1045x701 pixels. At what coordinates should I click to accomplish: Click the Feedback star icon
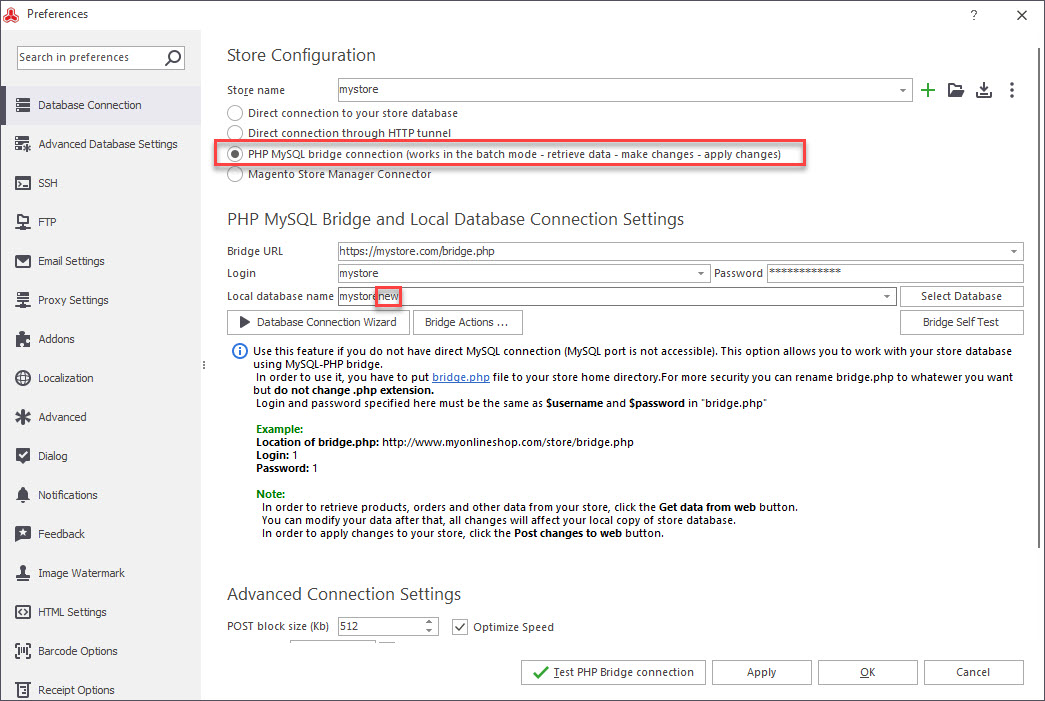(23, 534)
